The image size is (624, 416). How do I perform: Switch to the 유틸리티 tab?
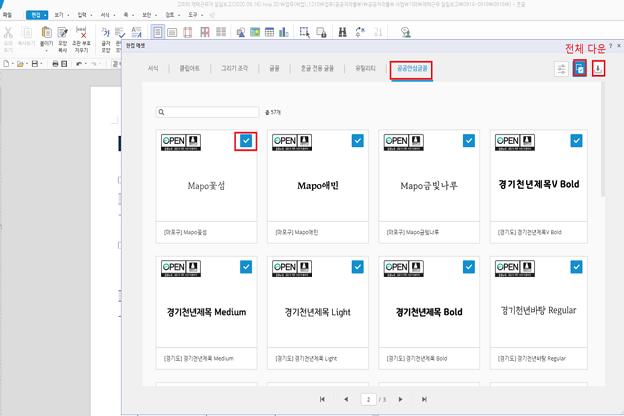[x=365, y=68]
